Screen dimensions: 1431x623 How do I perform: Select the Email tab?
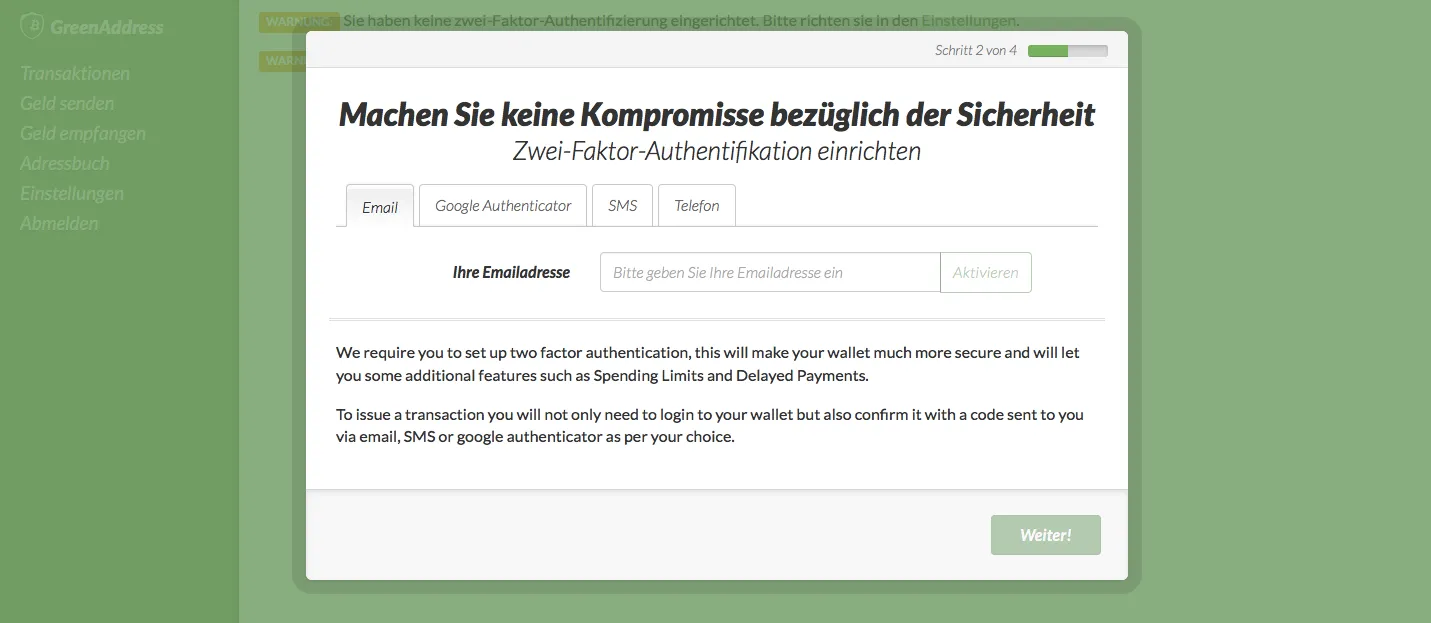pos(380,206)
